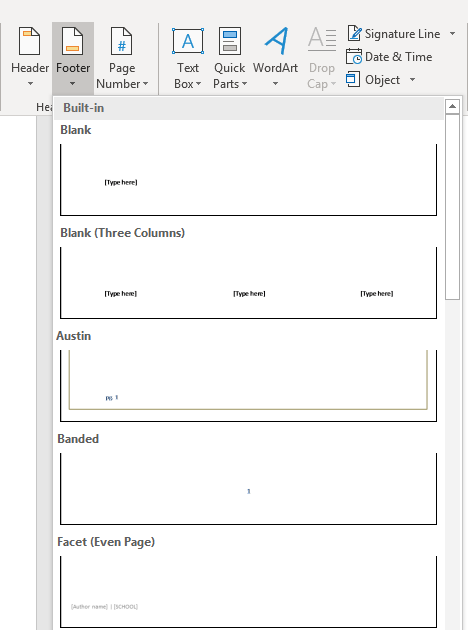468x630 pixels.
Task: Select the WordArt icon
Action: 276,41
